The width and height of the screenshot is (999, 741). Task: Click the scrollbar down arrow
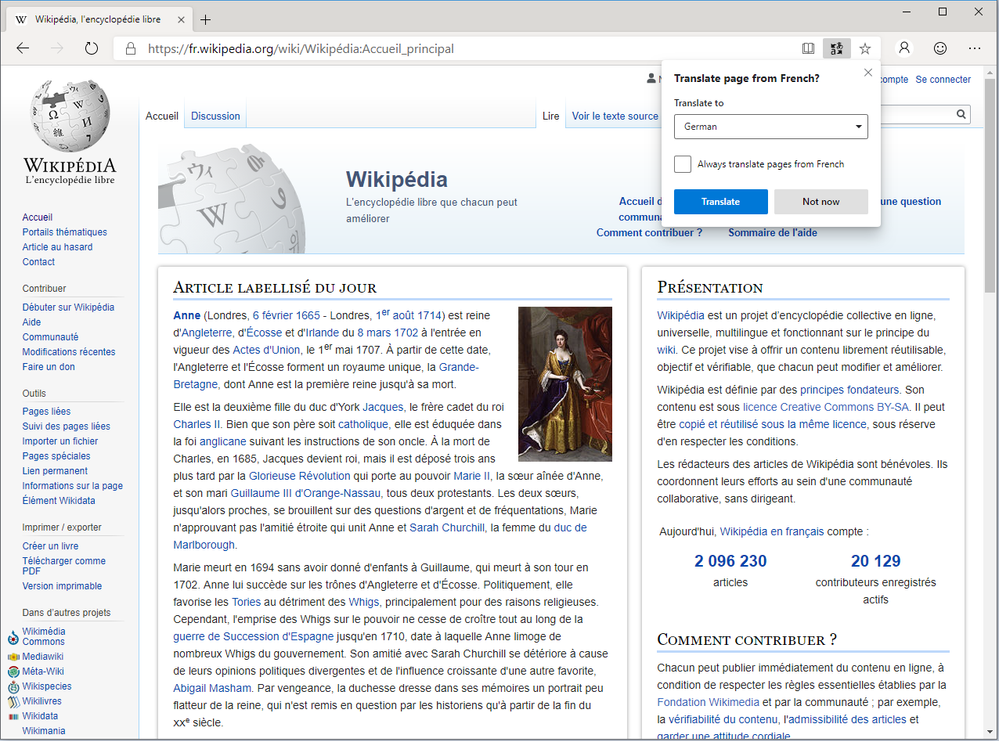pos(989,732)
